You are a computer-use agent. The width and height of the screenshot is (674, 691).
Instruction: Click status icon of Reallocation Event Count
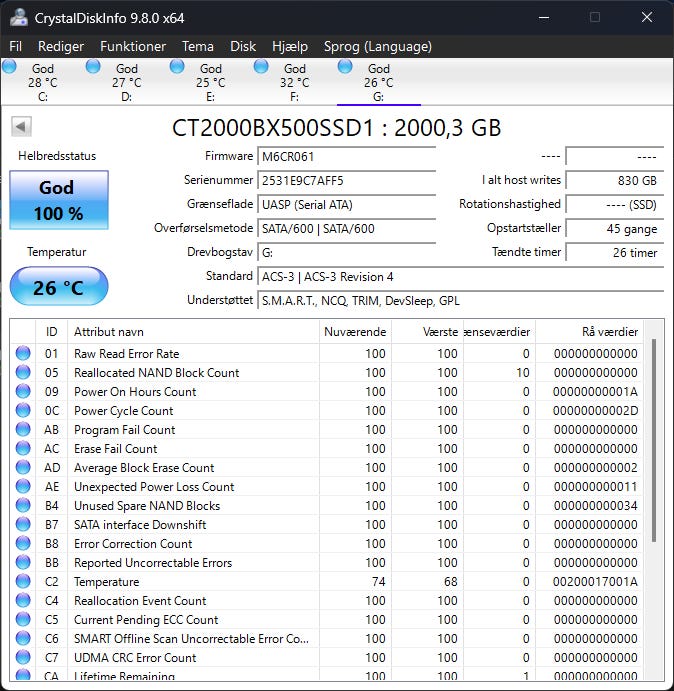coord(23,600)
